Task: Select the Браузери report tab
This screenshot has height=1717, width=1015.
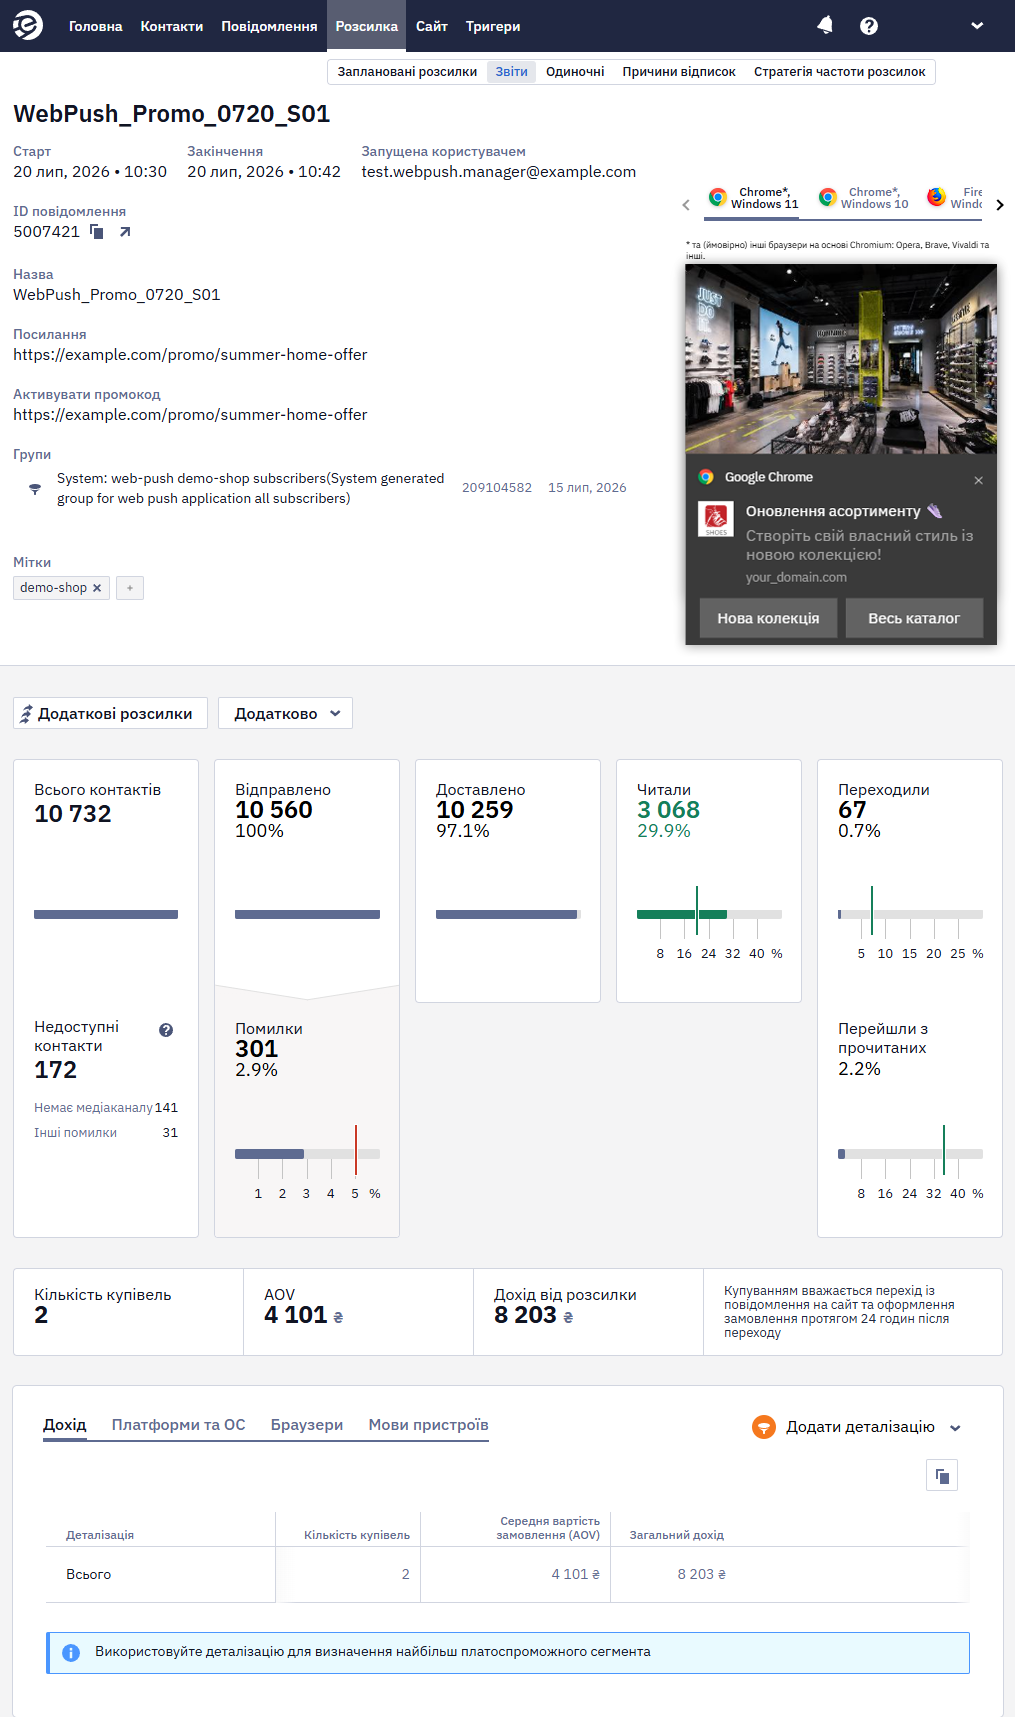Action: [x=307, y=1425]
